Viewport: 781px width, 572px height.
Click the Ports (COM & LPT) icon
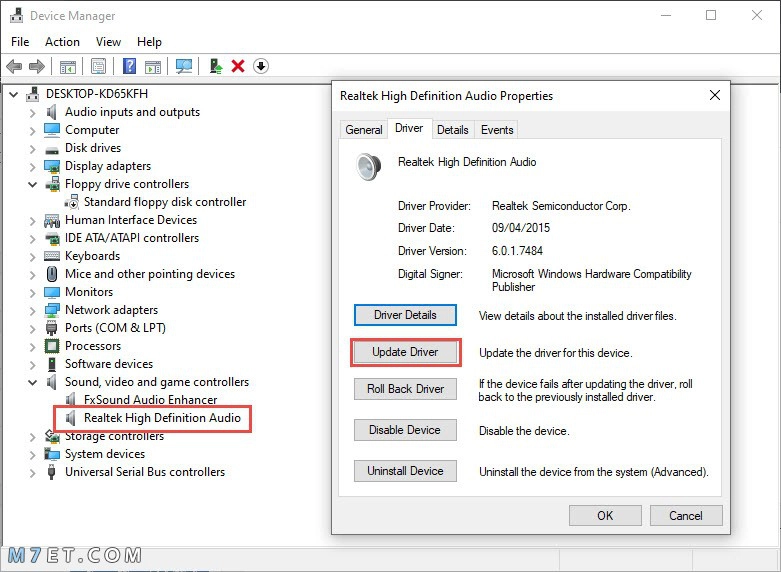pos(51,328)
